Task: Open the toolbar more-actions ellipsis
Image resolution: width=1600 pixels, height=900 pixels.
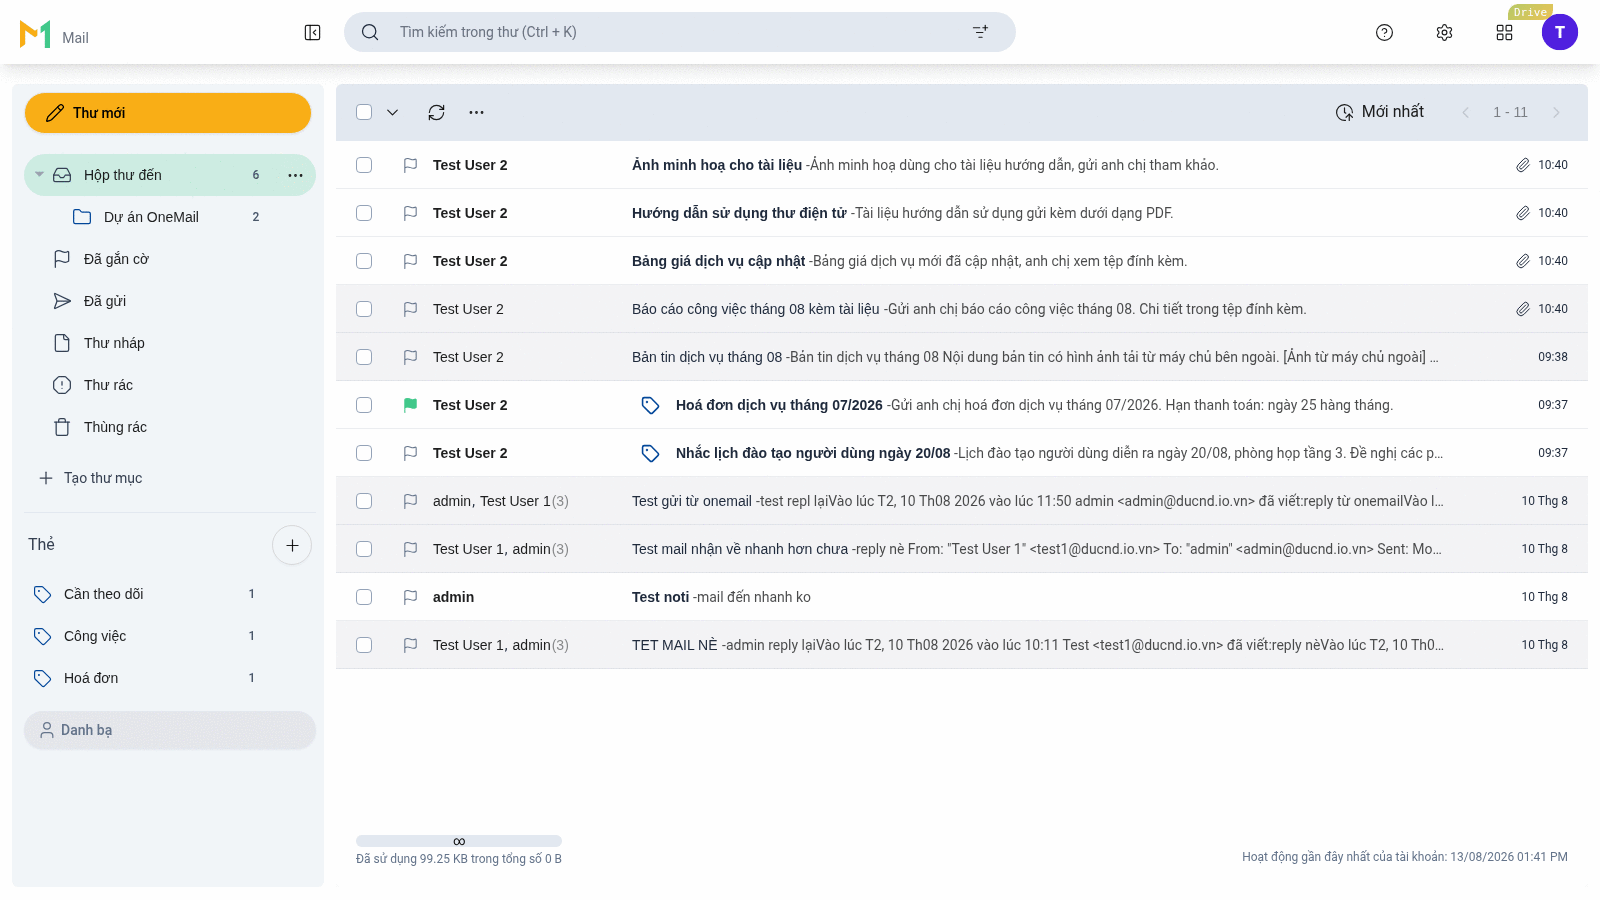Action: (476, 112)
